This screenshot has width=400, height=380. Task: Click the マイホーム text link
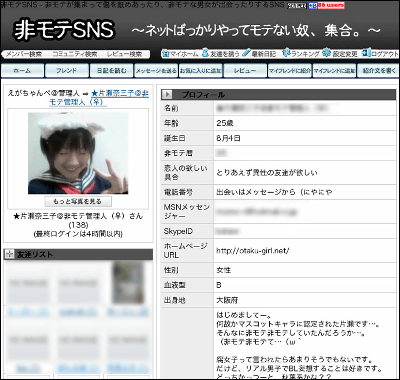coord(184,54)
